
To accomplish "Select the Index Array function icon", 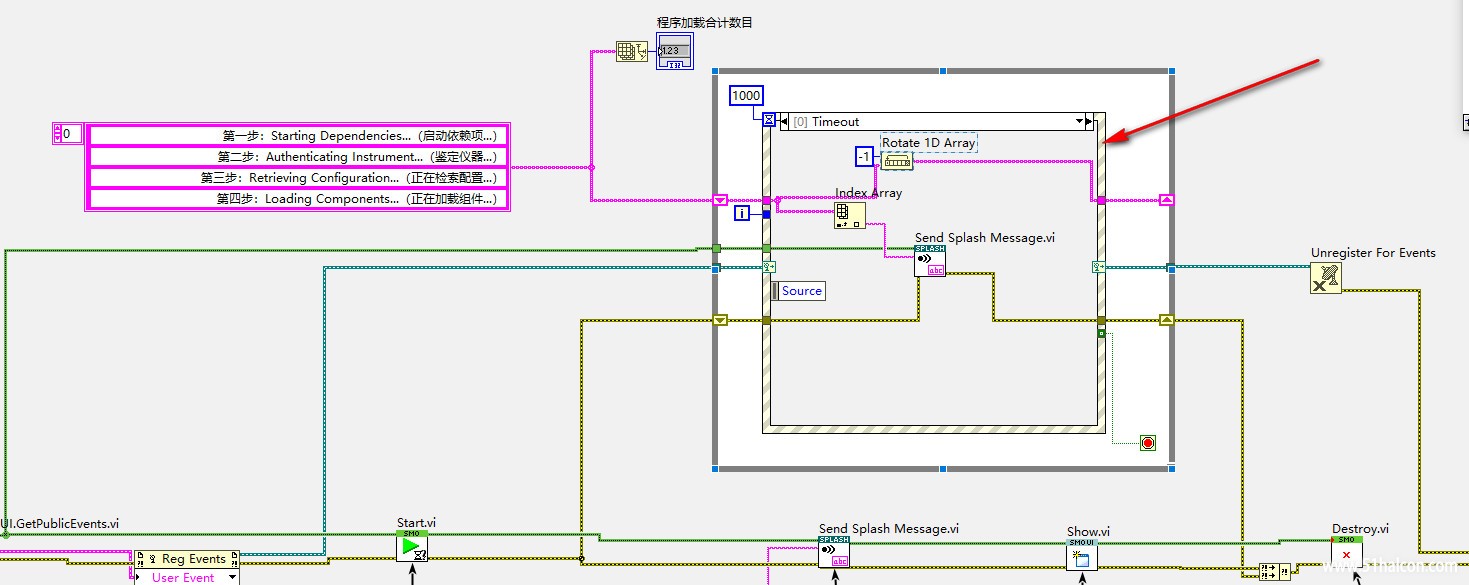I will (850, 214).
